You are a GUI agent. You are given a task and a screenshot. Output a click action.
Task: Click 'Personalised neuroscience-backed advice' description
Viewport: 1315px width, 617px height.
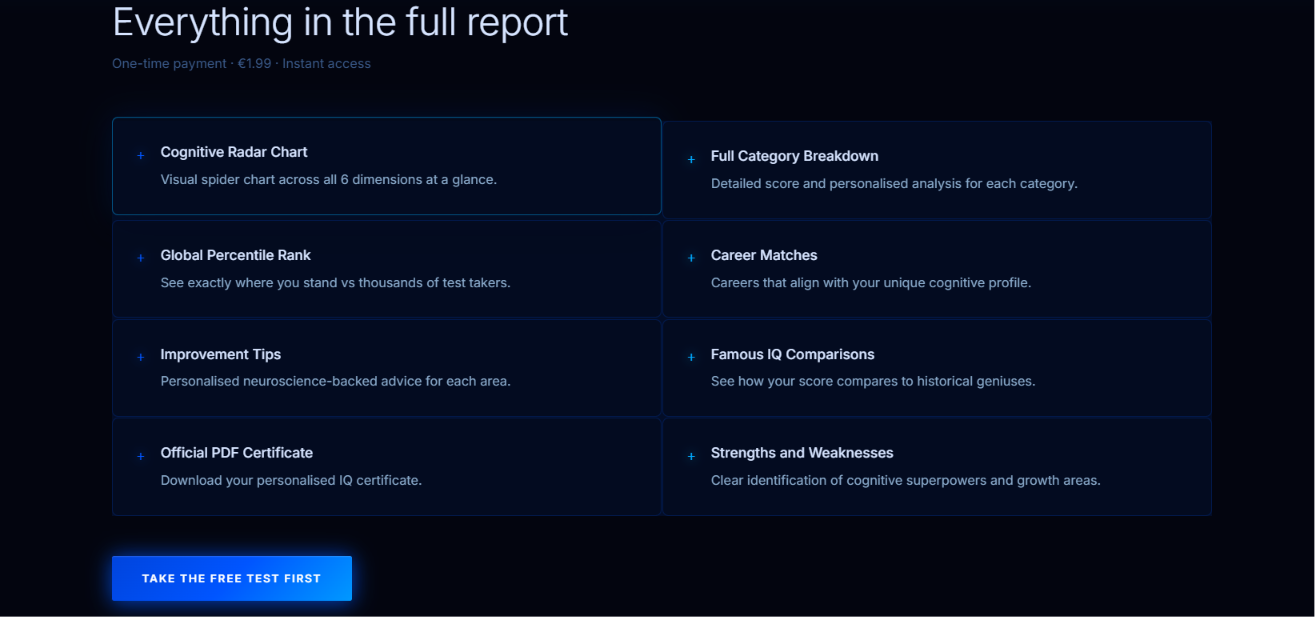[336, 382]
